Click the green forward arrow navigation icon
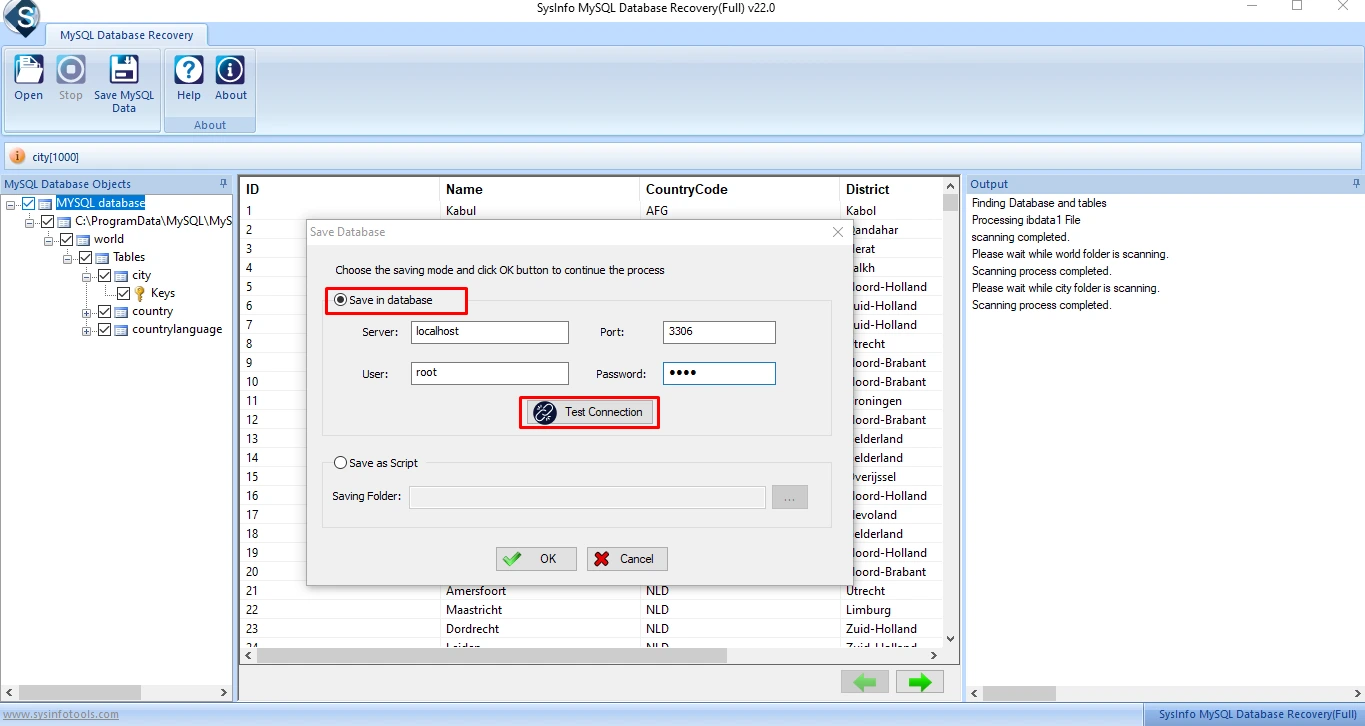1365x726 pixels. (x=918, y=681)
